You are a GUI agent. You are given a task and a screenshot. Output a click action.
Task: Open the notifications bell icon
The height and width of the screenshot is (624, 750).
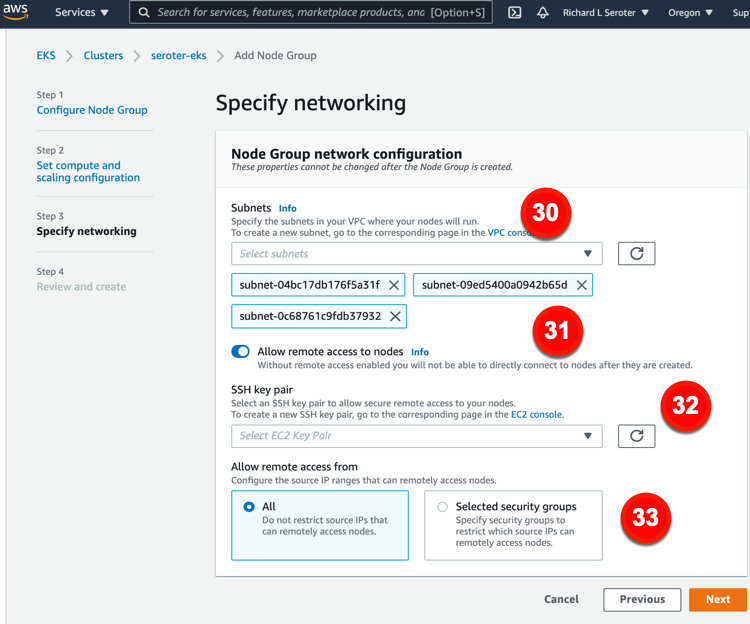coord(543,13)
